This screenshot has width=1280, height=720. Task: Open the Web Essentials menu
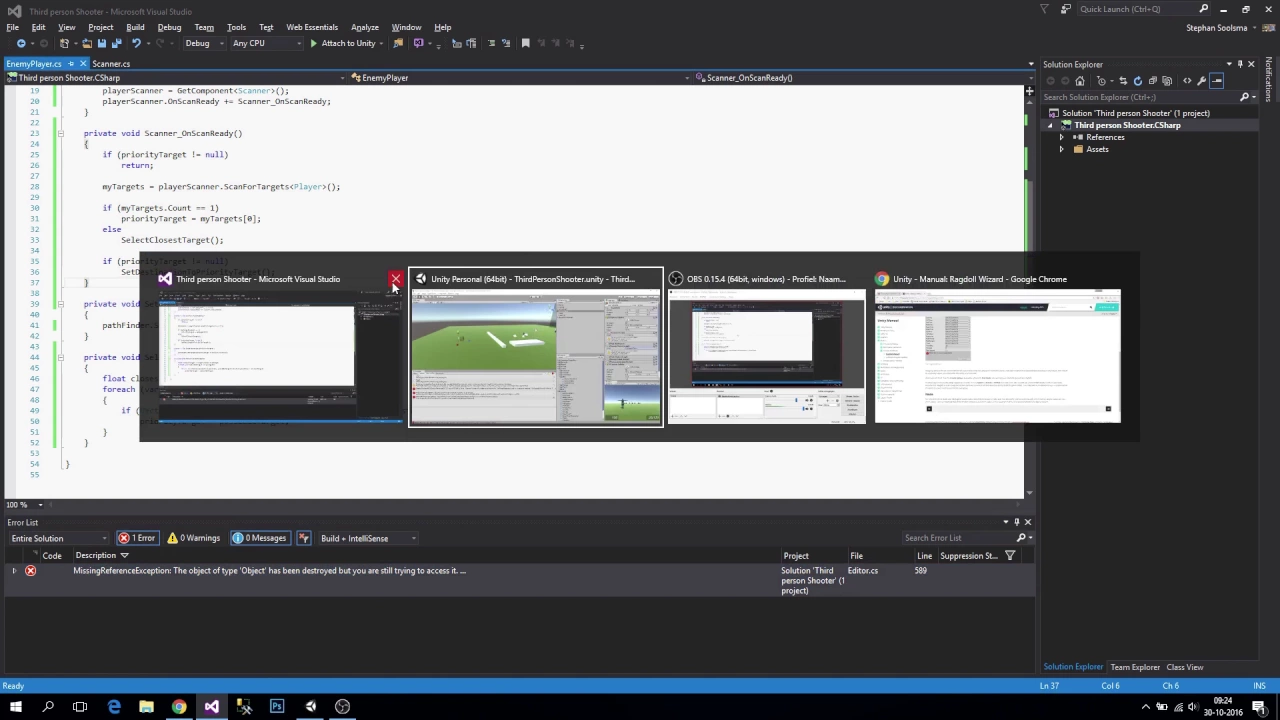click(x=312, y=27)
